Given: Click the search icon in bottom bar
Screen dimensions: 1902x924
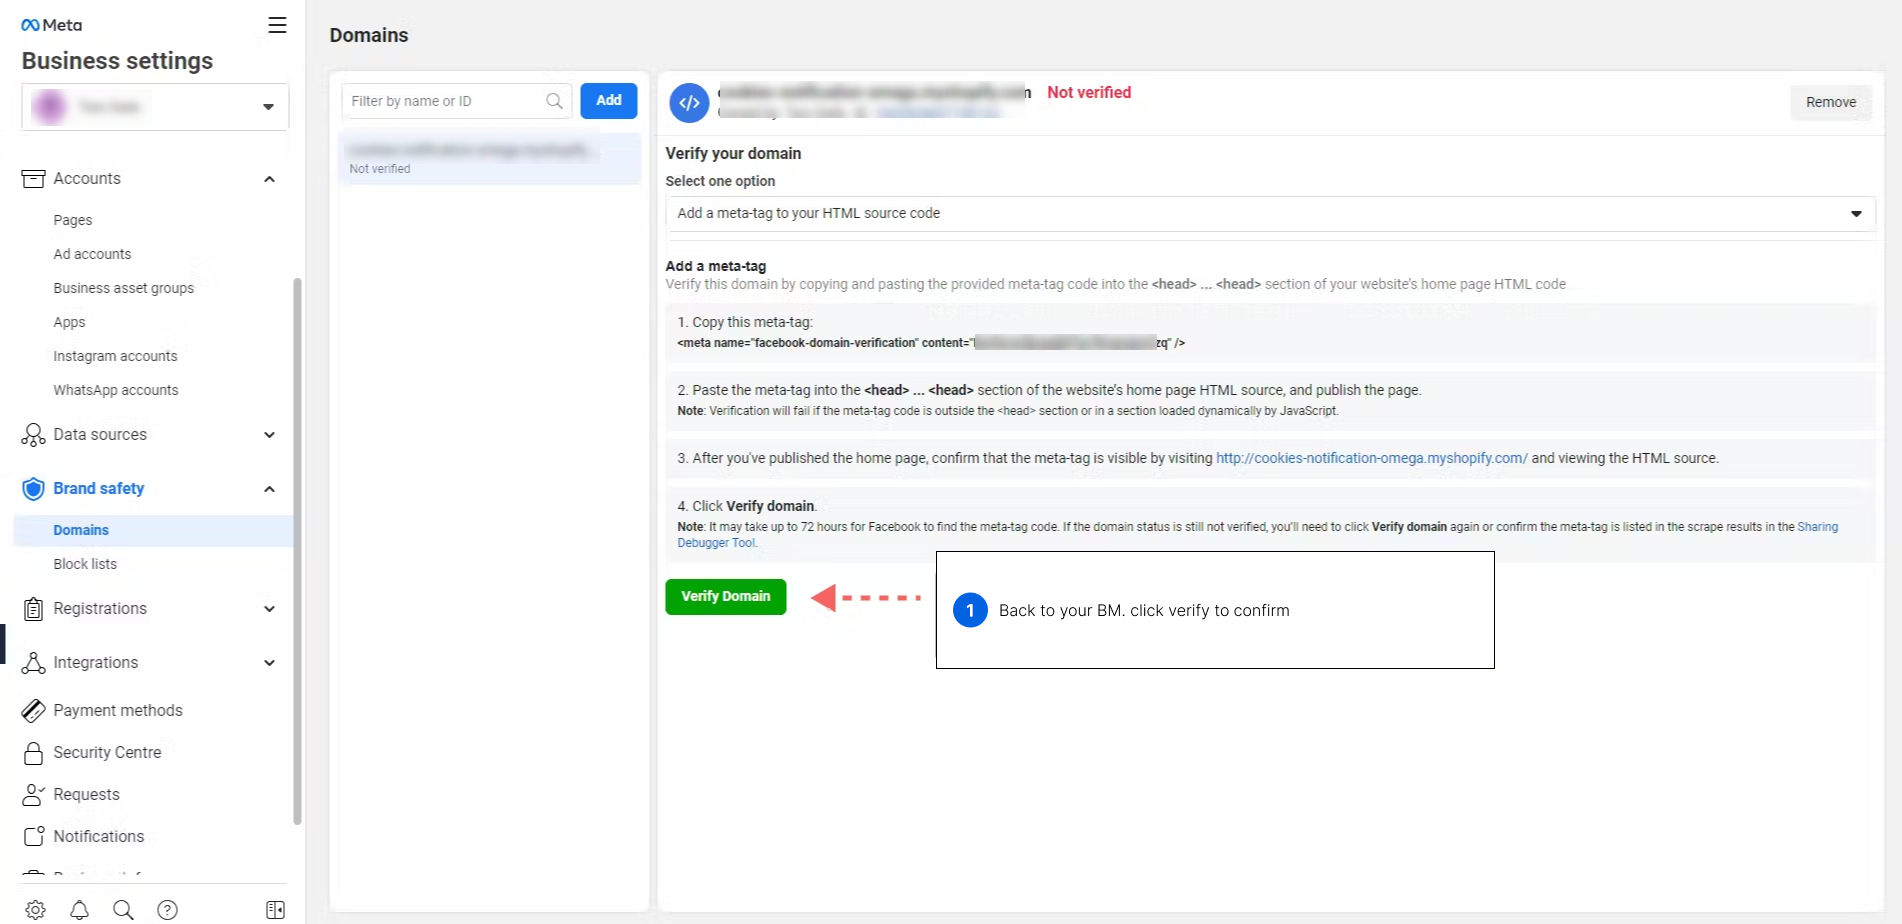Looking at the screenshot, I should pos(123,910).
